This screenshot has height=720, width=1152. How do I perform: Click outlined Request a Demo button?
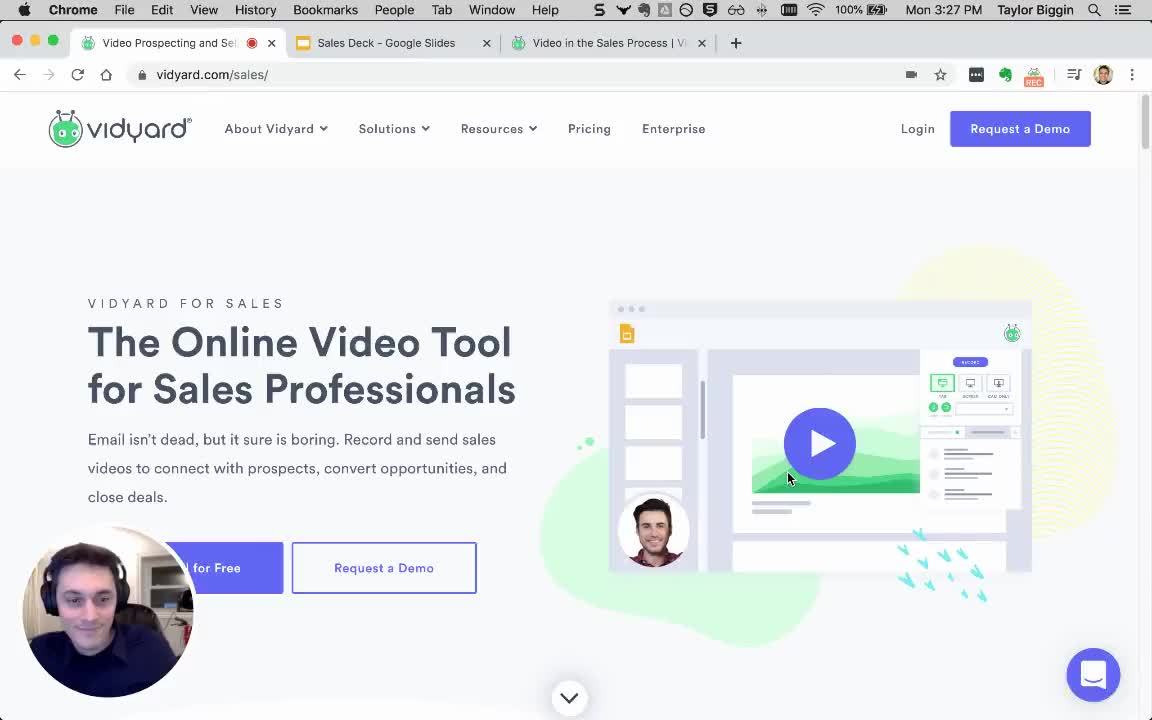(x=384, y=568)
